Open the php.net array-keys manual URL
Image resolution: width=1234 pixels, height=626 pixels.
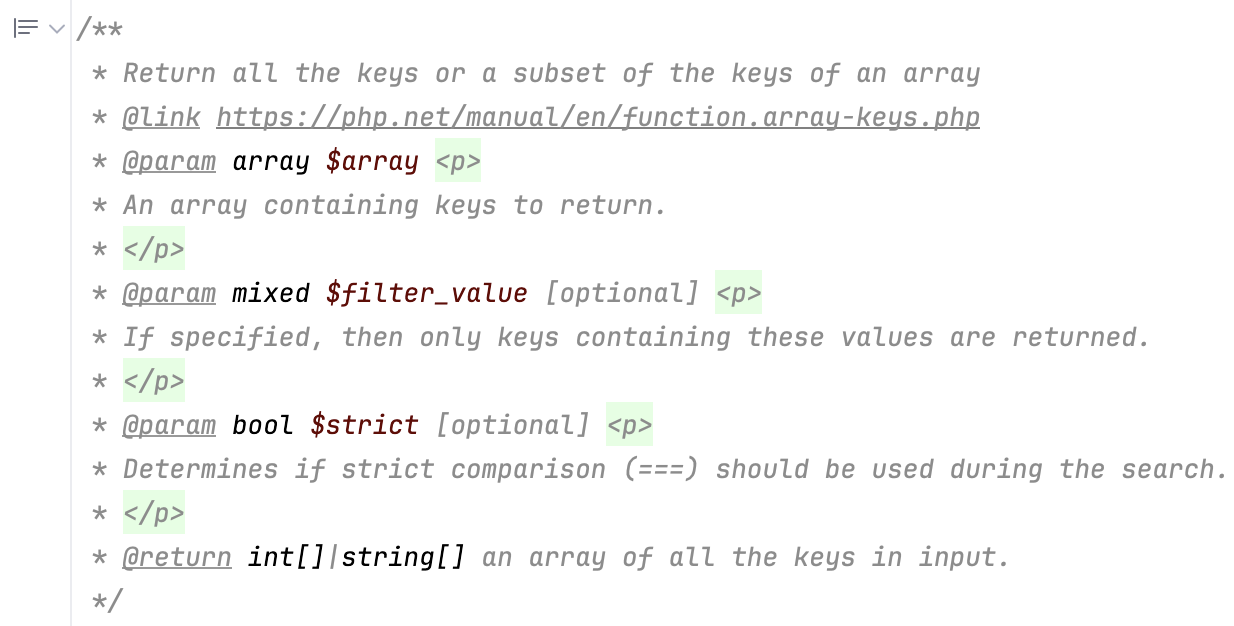[x=597, y=117]
